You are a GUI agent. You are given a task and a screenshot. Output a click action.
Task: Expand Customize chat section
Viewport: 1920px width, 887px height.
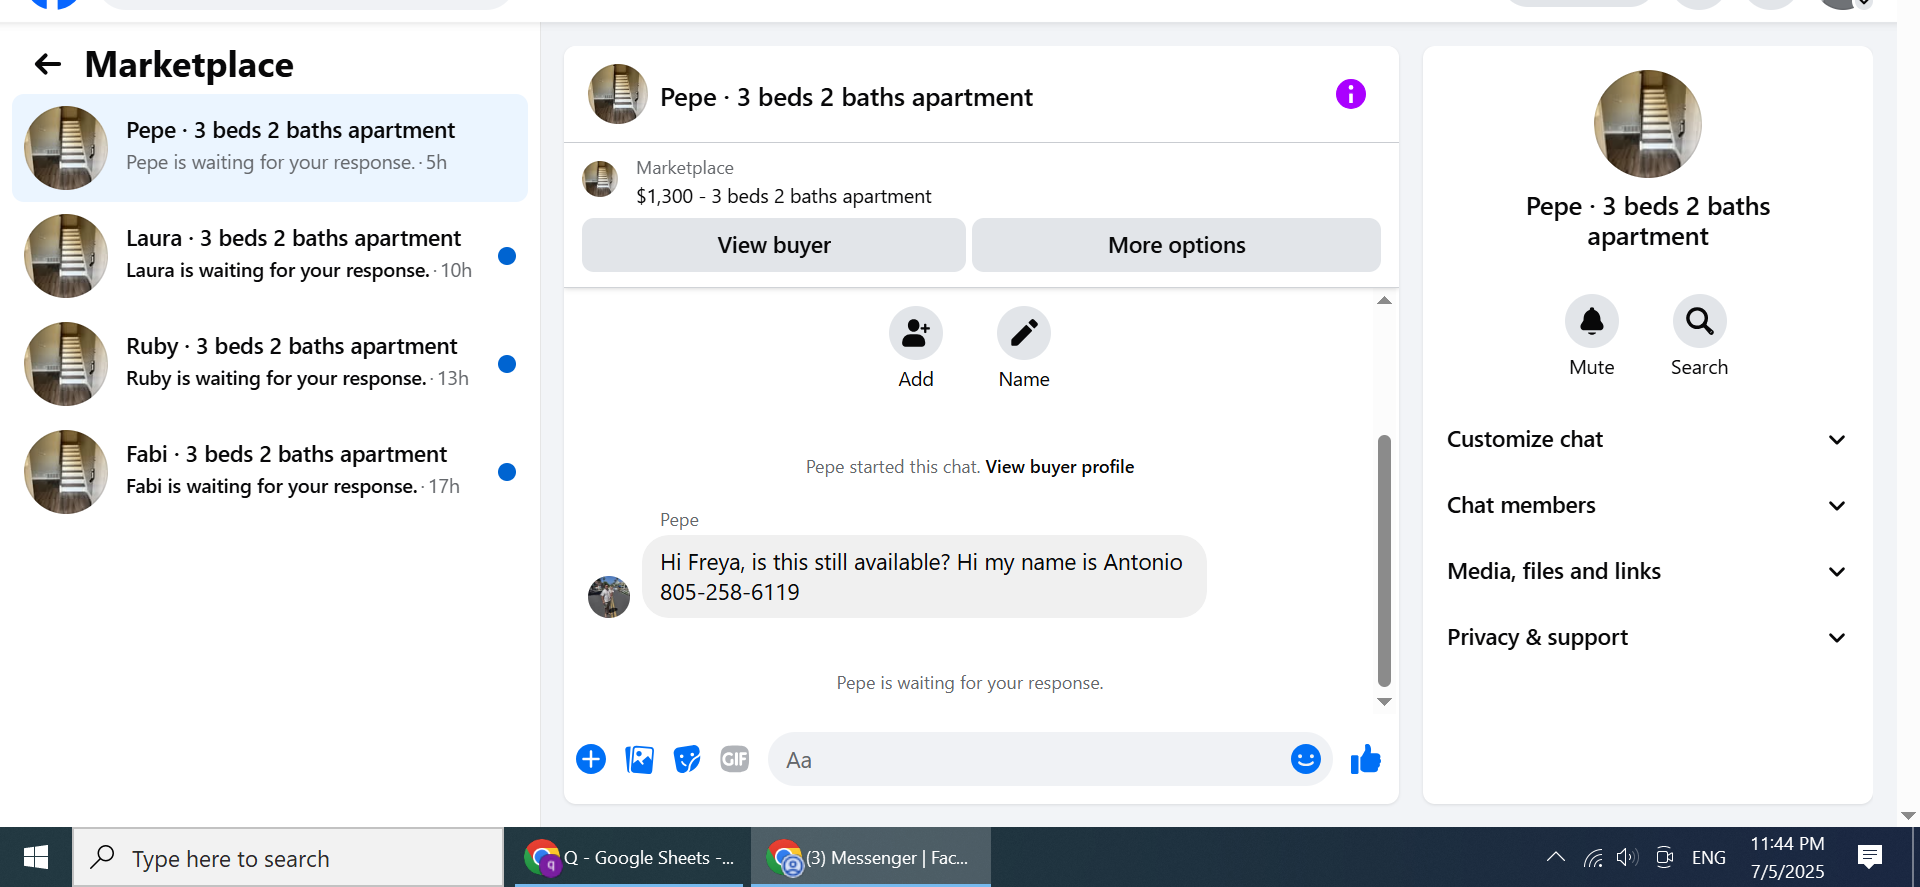[1647, 440]
